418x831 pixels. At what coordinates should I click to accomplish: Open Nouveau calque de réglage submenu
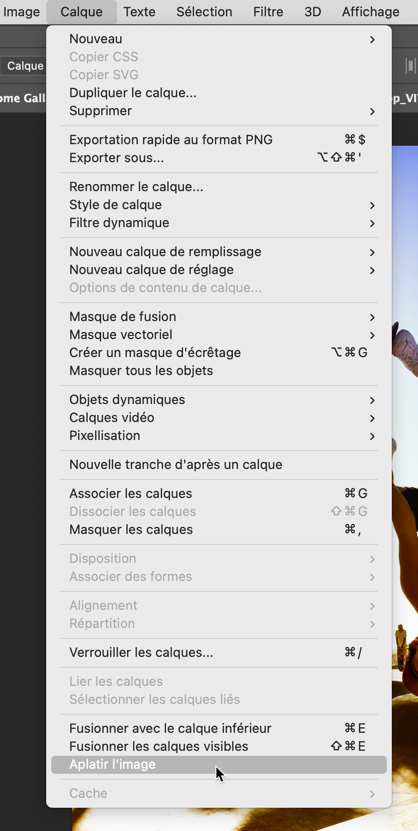pos(219,269)
